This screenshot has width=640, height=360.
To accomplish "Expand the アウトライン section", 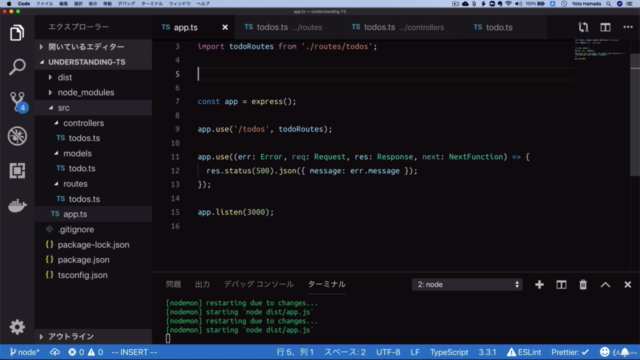I will coord(93,336).
